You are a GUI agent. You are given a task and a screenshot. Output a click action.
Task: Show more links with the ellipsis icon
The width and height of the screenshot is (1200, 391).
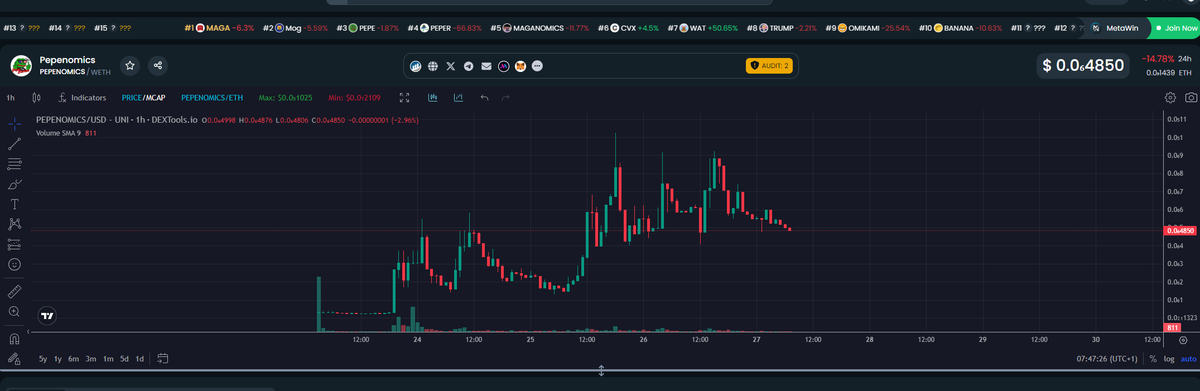click(x=537, y=66)
